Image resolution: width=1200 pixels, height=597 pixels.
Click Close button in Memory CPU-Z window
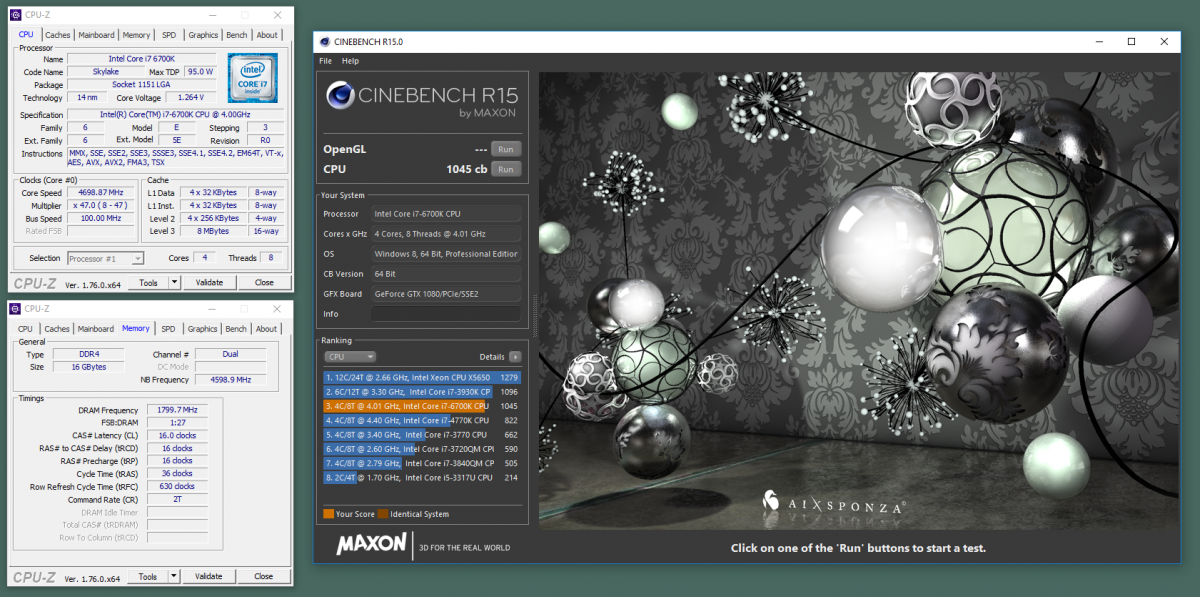pyautogui.click(x=263, y=577)
